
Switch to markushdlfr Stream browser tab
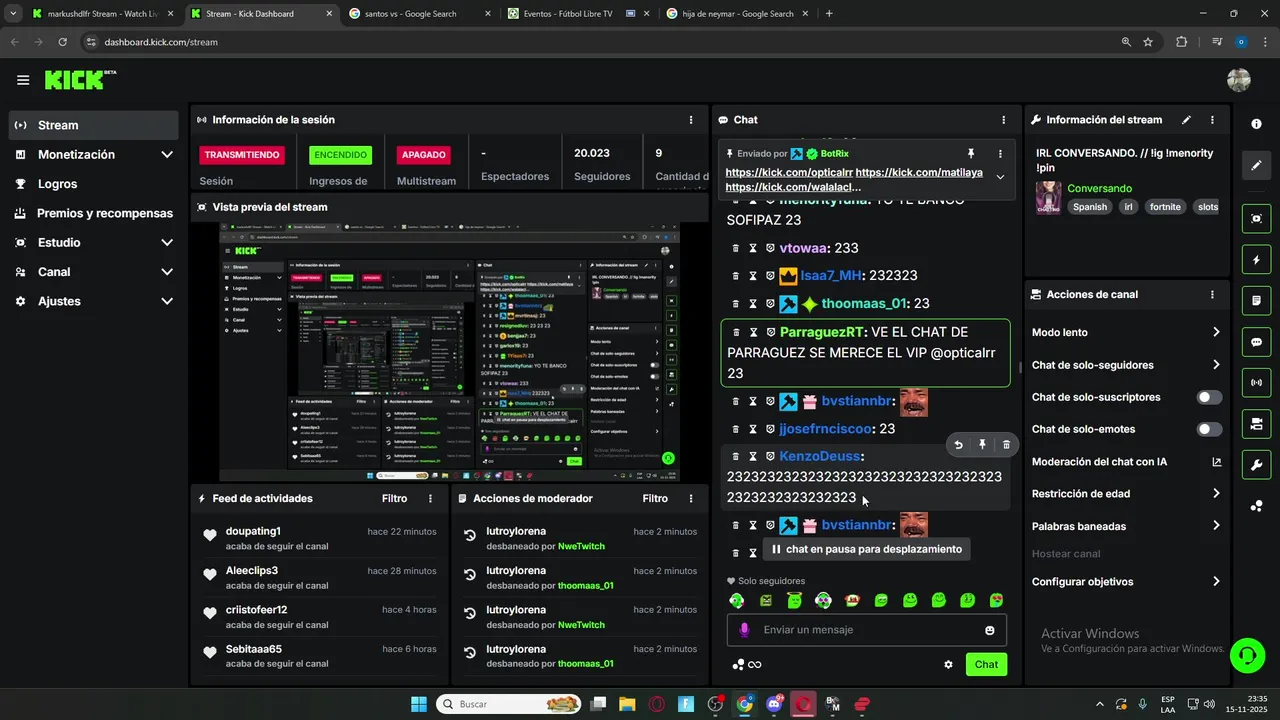[x=103, y=14]
